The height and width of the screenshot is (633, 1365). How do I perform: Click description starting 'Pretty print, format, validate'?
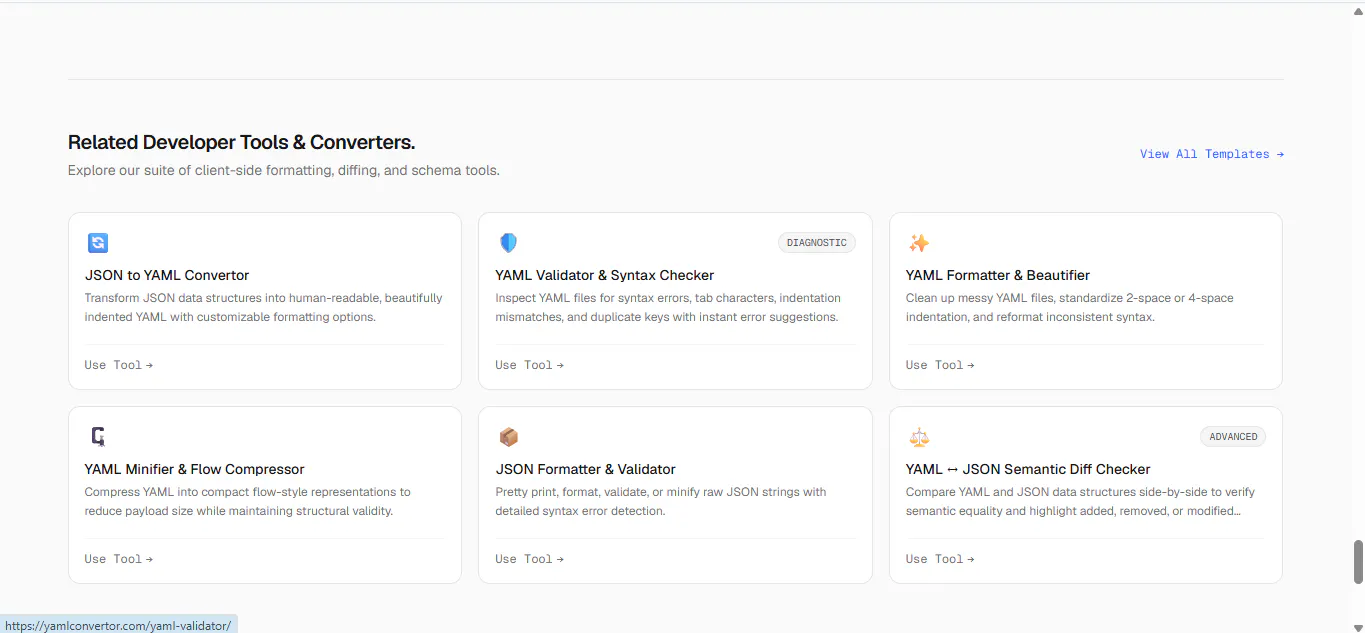[661, 501]
